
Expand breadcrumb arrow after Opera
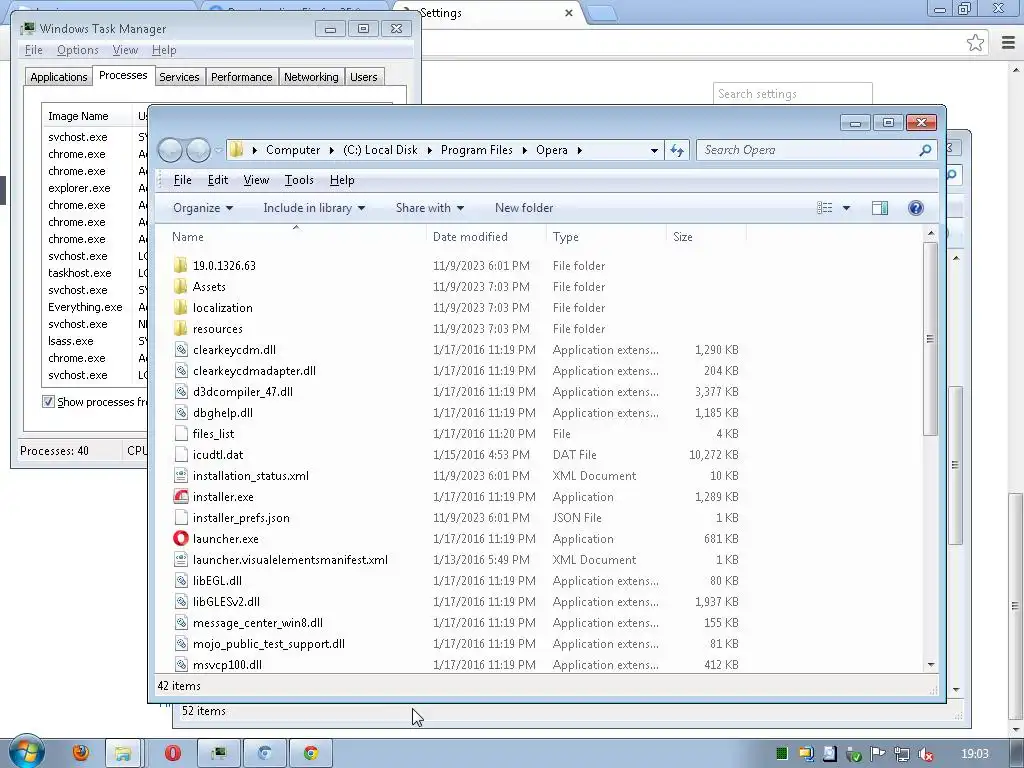pos(579,150)
